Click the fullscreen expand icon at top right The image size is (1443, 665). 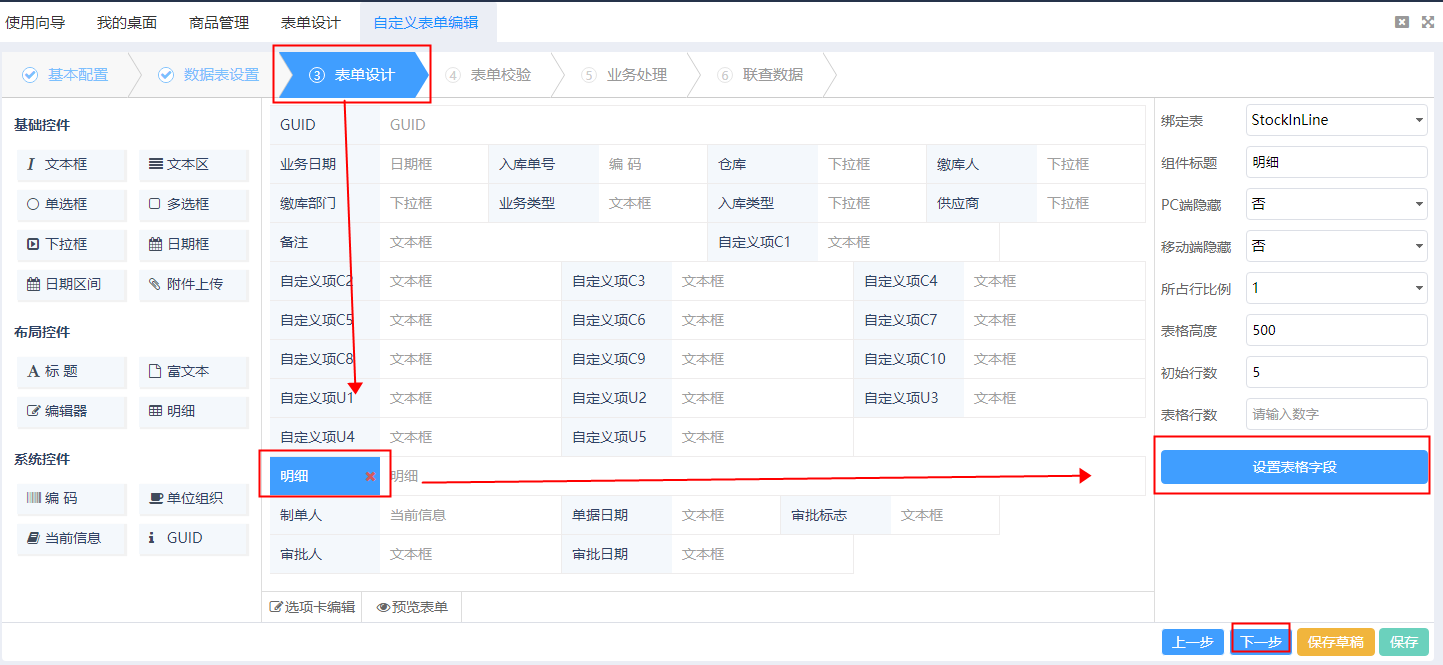coord(1428,22)
